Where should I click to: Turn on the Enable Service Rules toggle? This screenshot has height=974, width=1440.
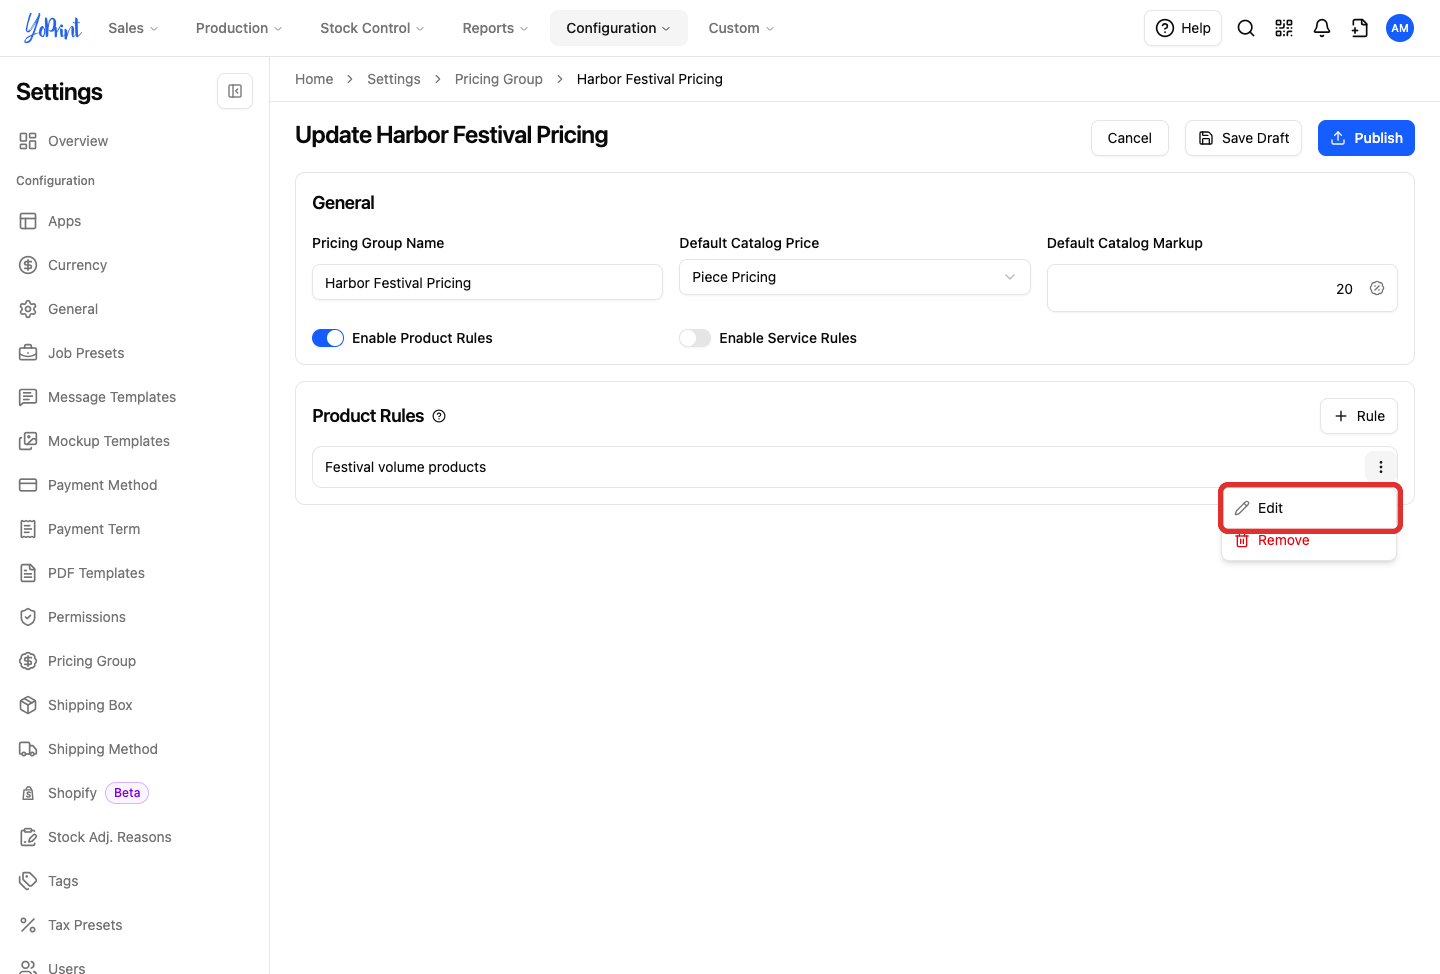click(x=695, y=338)
